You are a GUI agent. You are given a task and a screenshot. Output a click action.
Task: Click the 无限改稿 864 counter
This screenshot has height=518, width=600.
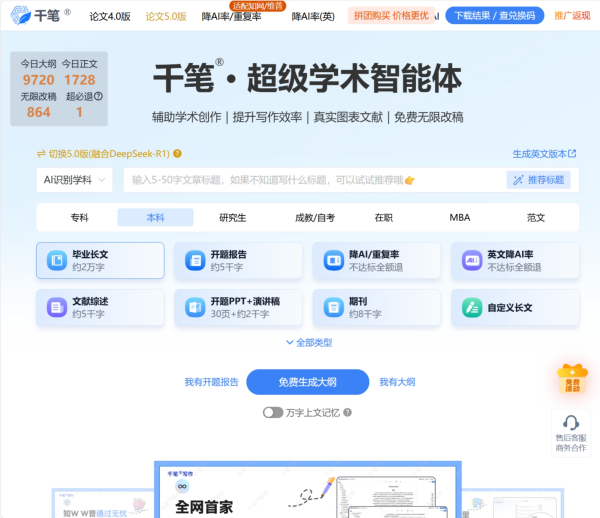39,106
